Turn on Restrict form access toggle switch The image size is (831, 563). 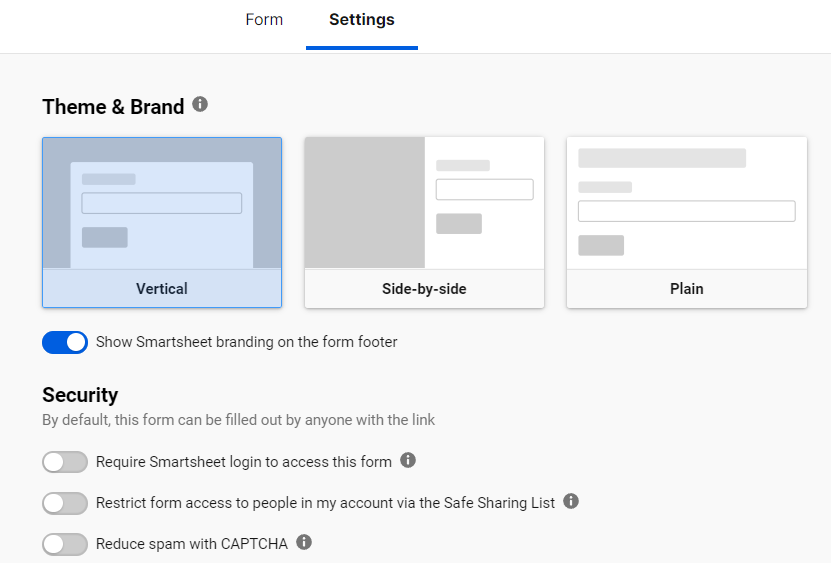[x=65, y=503]
